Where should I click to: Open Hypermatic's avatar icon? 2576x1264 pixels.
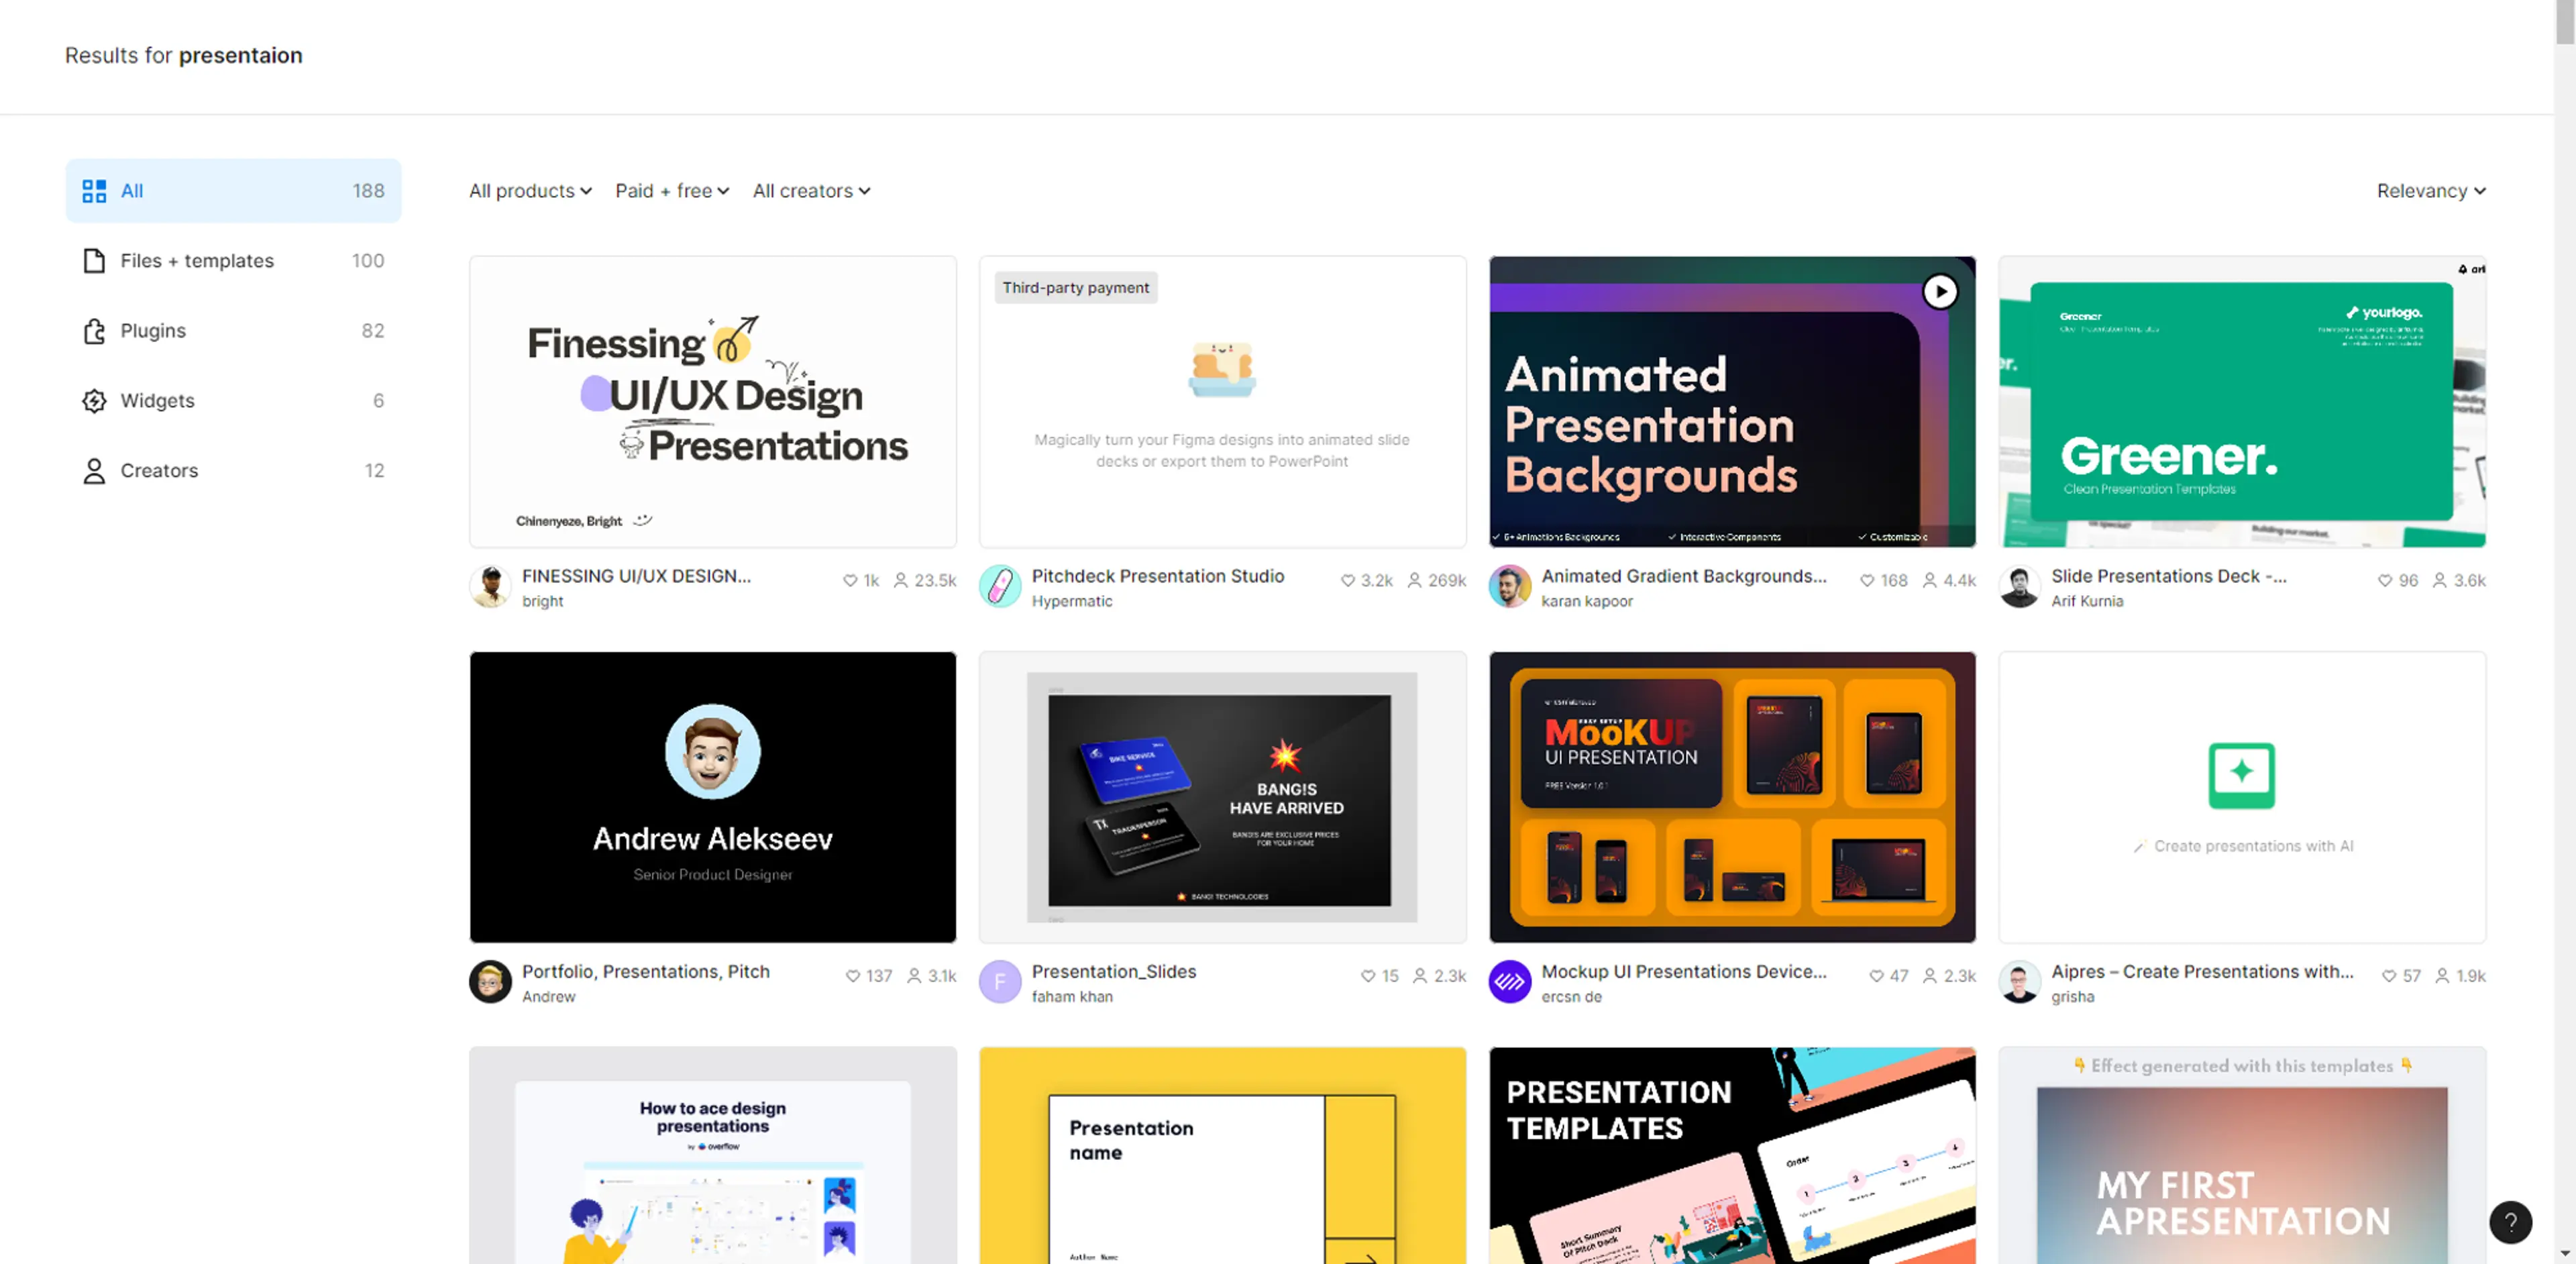click(x=1000, y=587)
